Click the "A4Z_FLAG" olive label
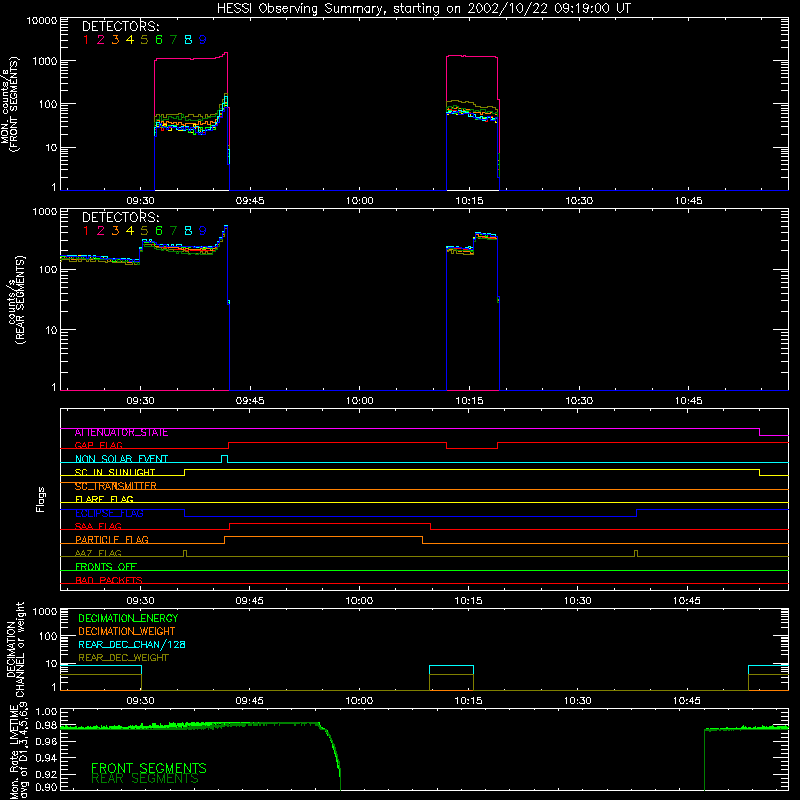Viewport: 800px width, 800px height. [98, 554]
